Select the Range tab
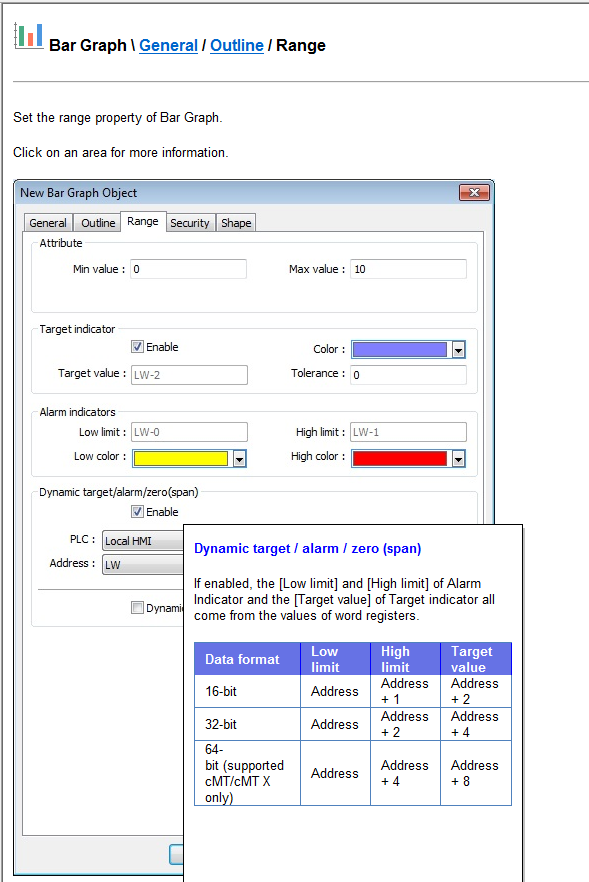The image size is (589, 882). point(143,222)
